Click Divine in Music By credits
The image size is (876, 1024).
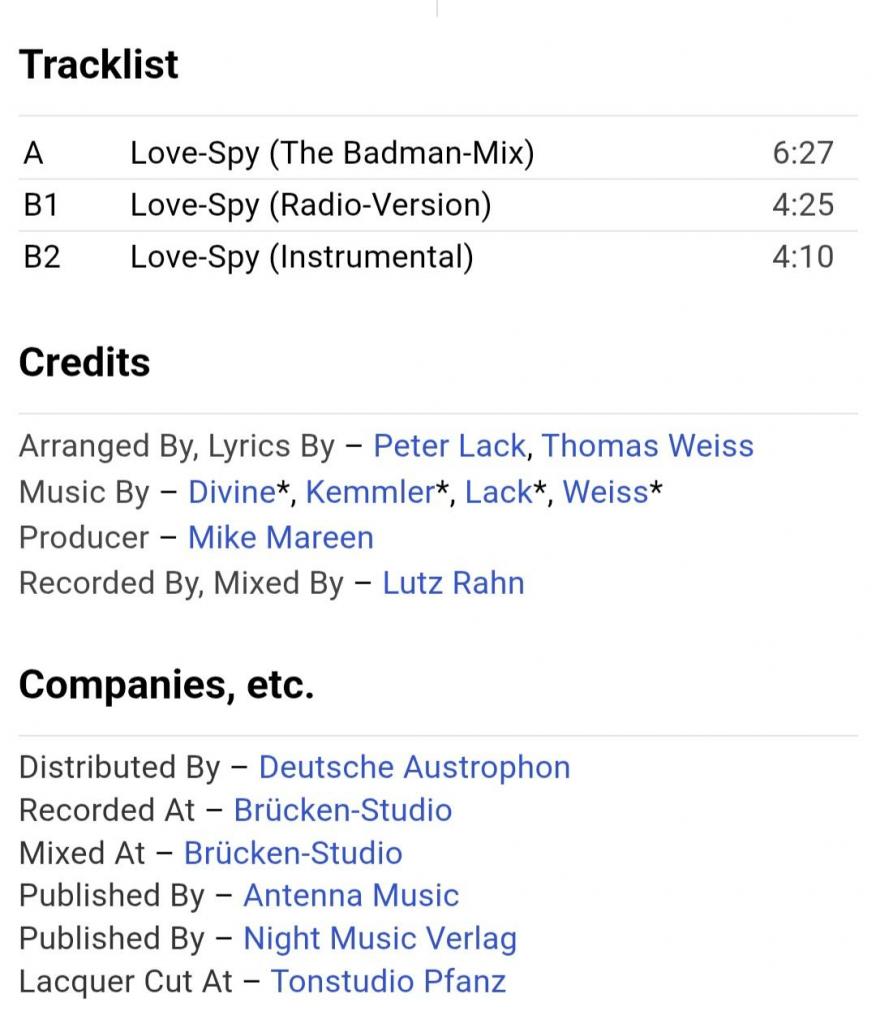[x=231, y=492]
